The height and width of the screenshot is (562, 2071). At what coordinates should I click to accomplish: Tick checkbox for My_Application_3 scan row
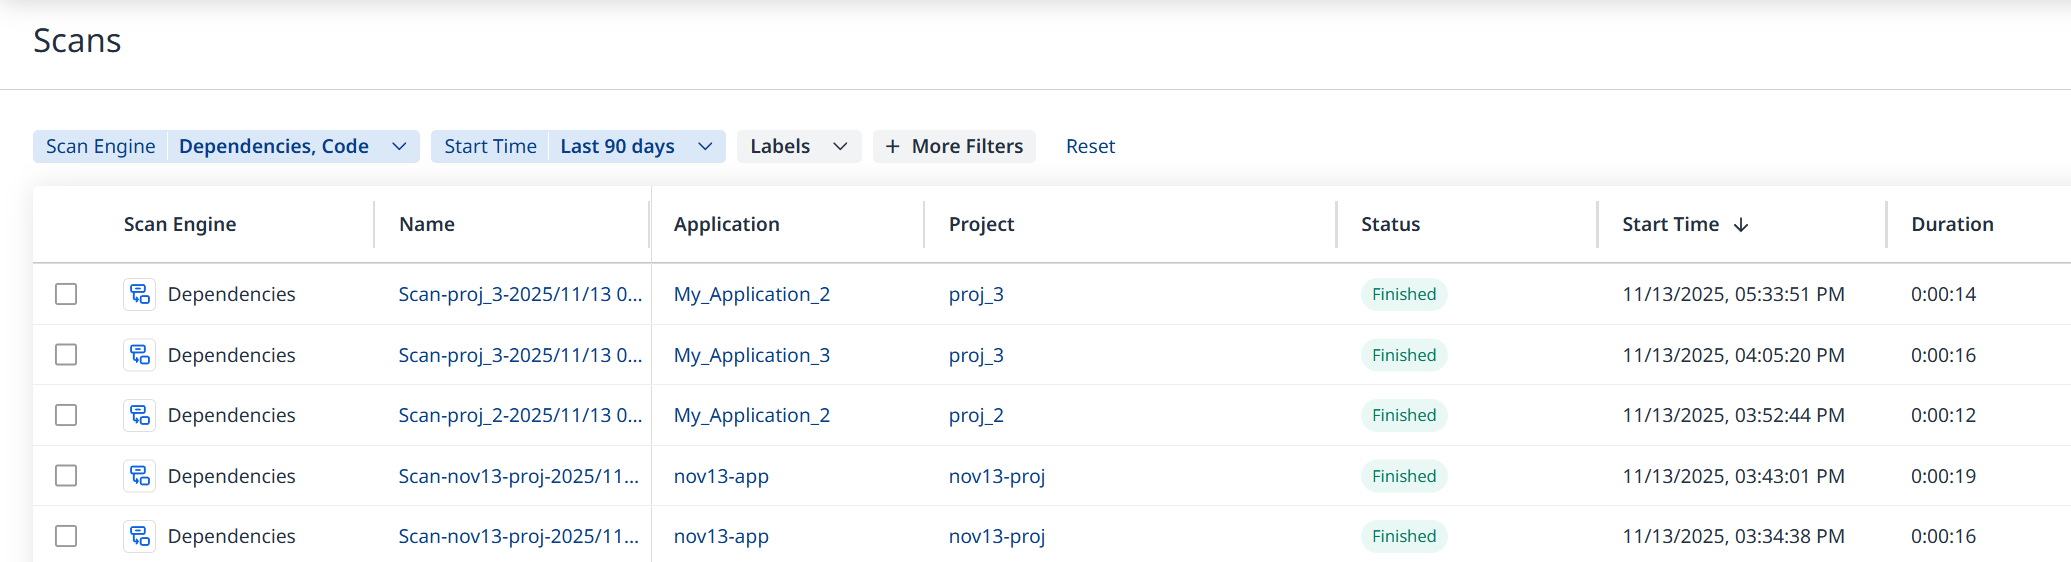pyautogui.click(x=66, y=355)
